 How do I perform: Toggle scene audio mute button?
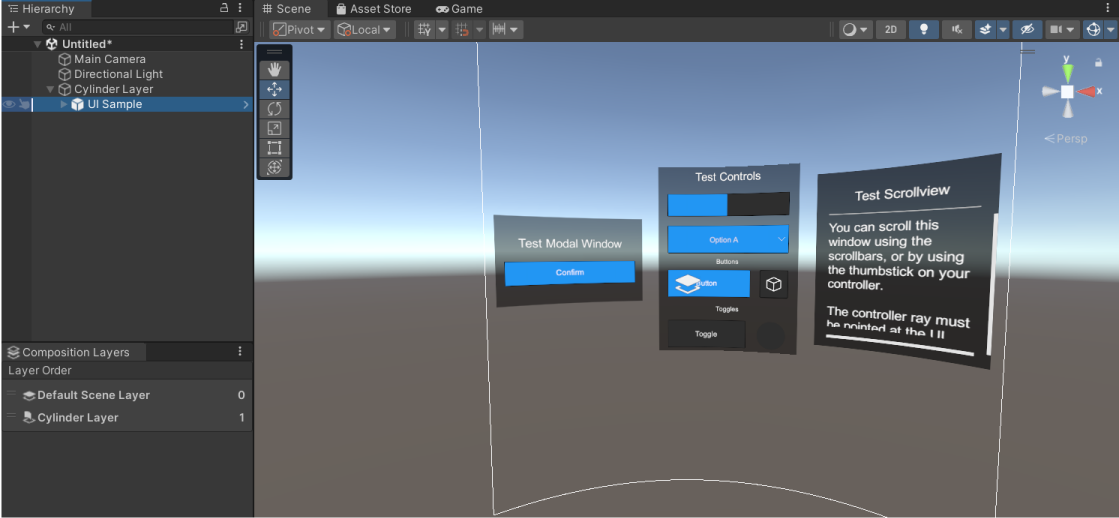956,30
